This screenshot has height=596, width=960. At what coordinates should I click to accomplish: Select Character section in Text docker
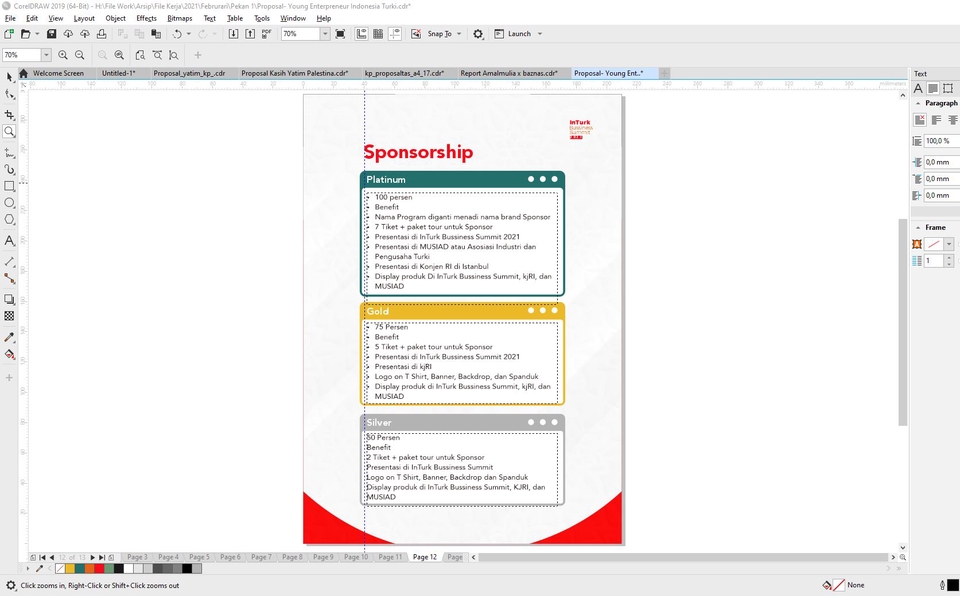pyautogui.click(x=918, y=88)
